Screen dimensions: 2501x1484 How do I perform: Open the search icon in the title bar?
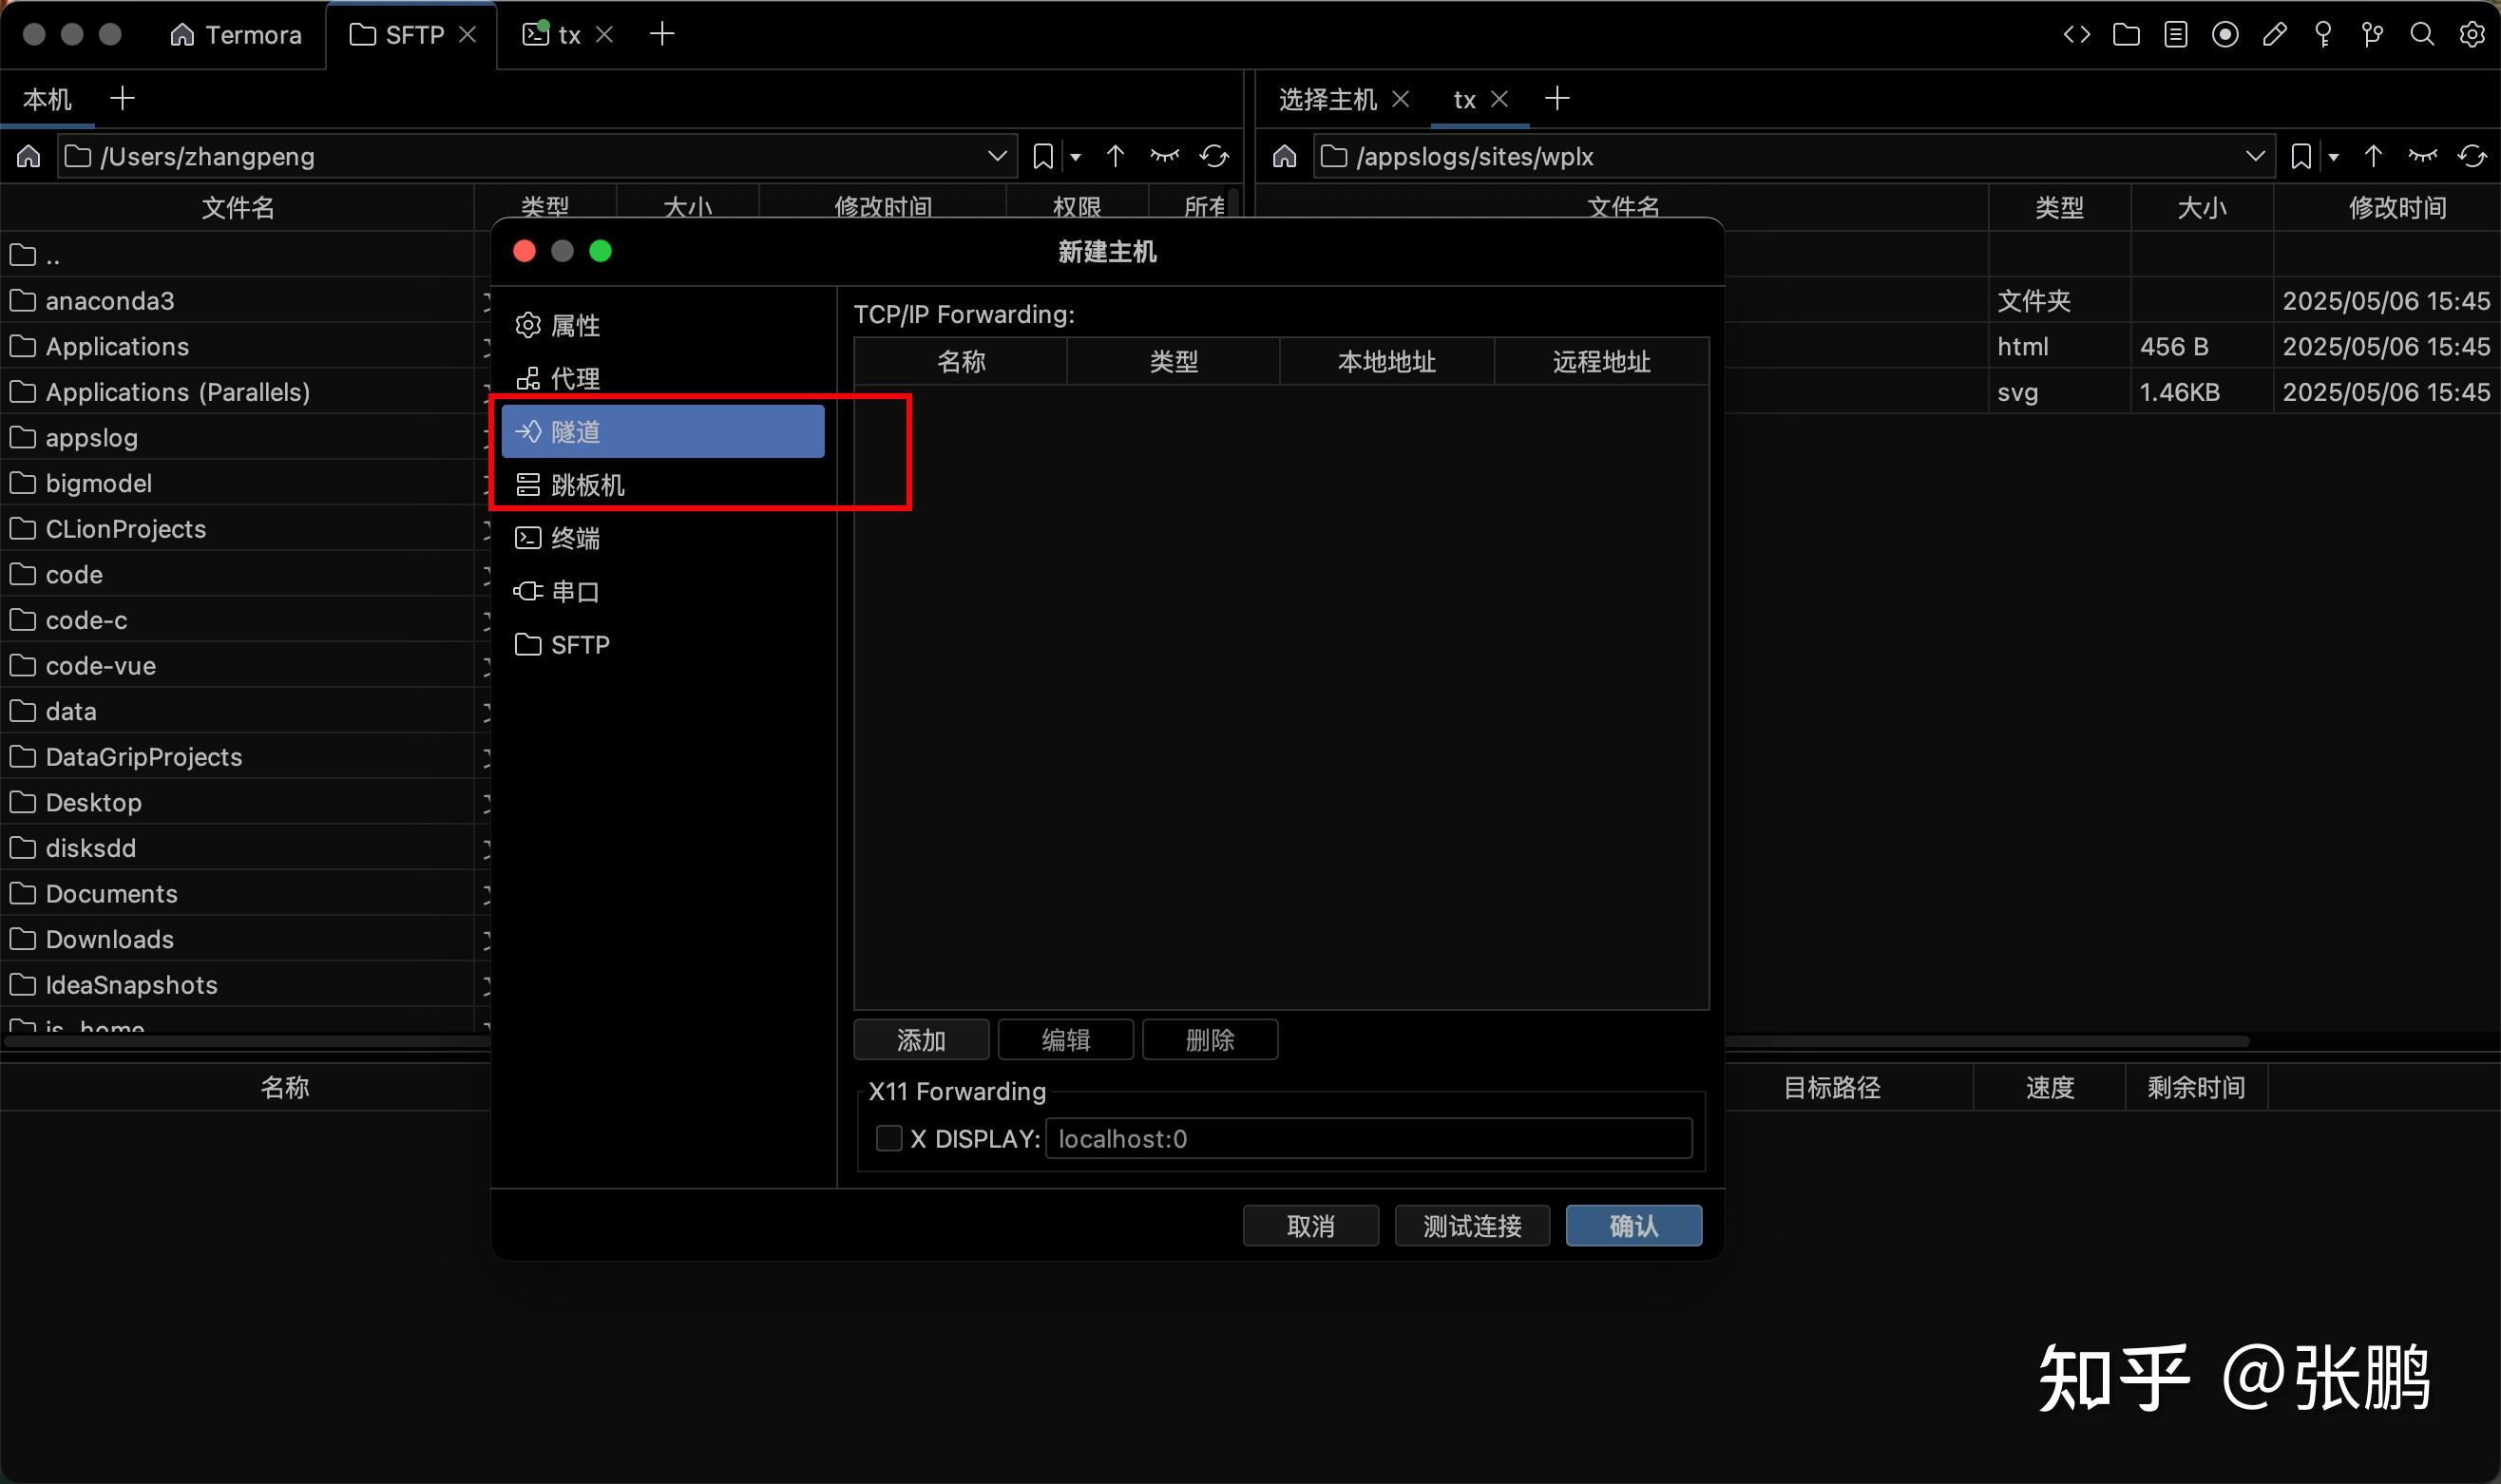tap(2422, 34)
